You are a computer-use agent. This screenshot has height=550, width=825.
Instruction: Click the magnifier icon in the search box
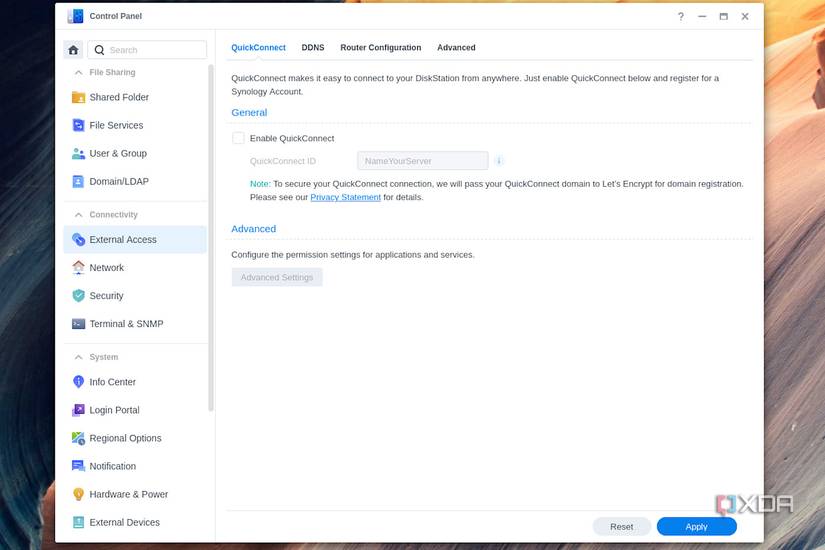pos(99,50)
